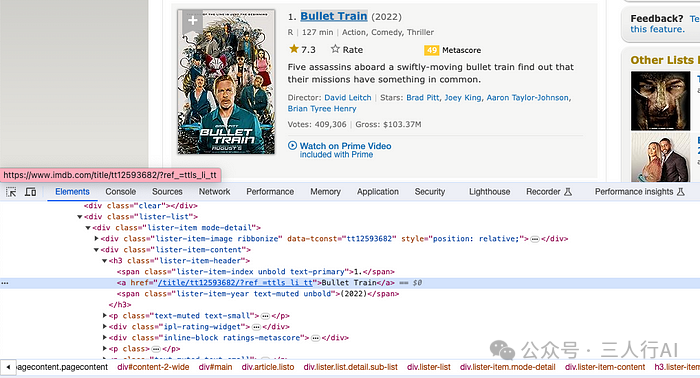Viewport: 700px width, 378px height.
Task: Click the pagecontent.pagecontent breadcrumb
Action: click(62, 367)
